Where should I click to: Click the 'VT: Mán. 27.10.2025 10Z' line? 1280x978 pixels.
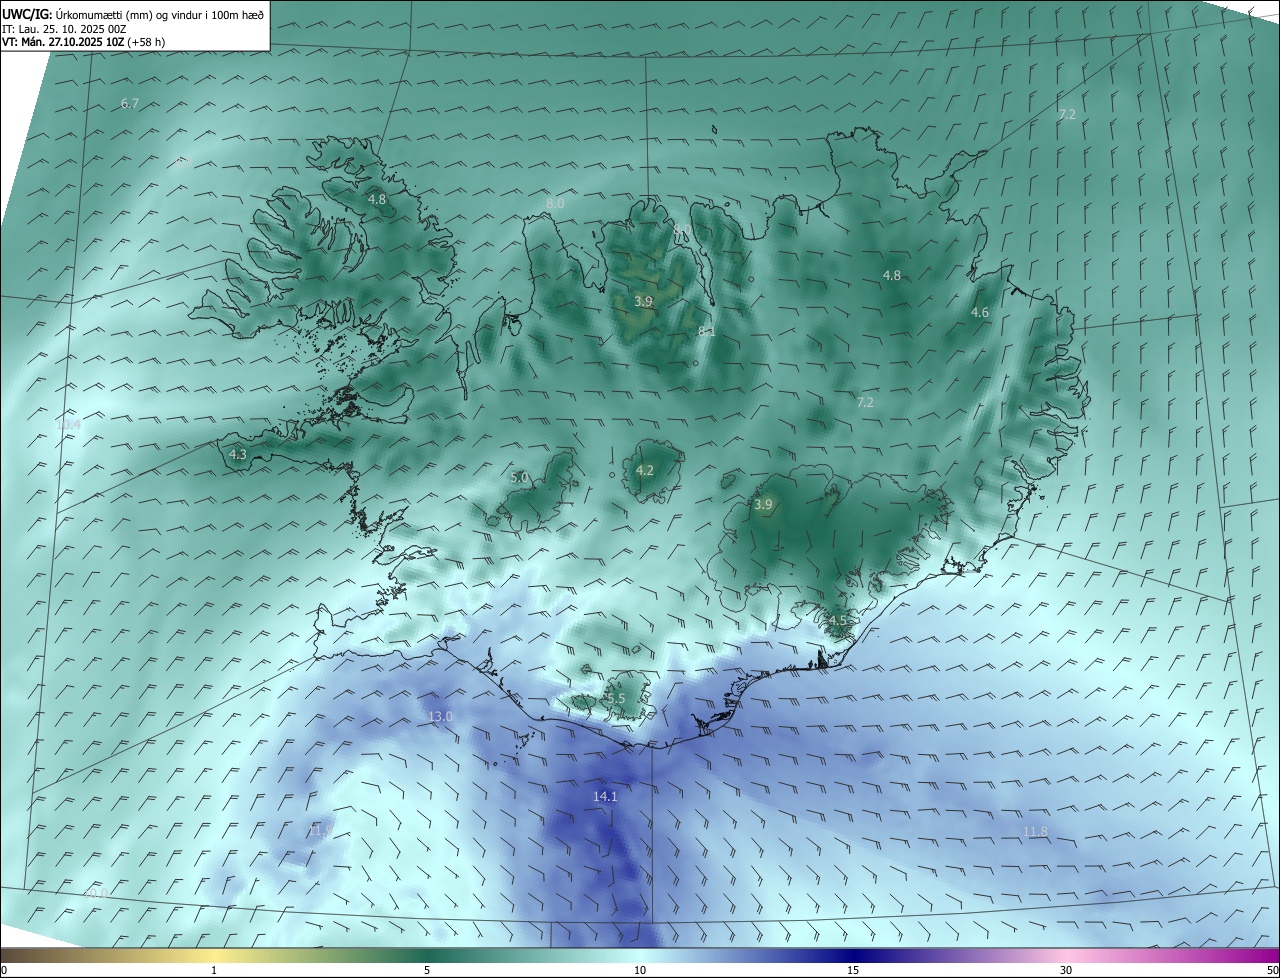[62, 42]
